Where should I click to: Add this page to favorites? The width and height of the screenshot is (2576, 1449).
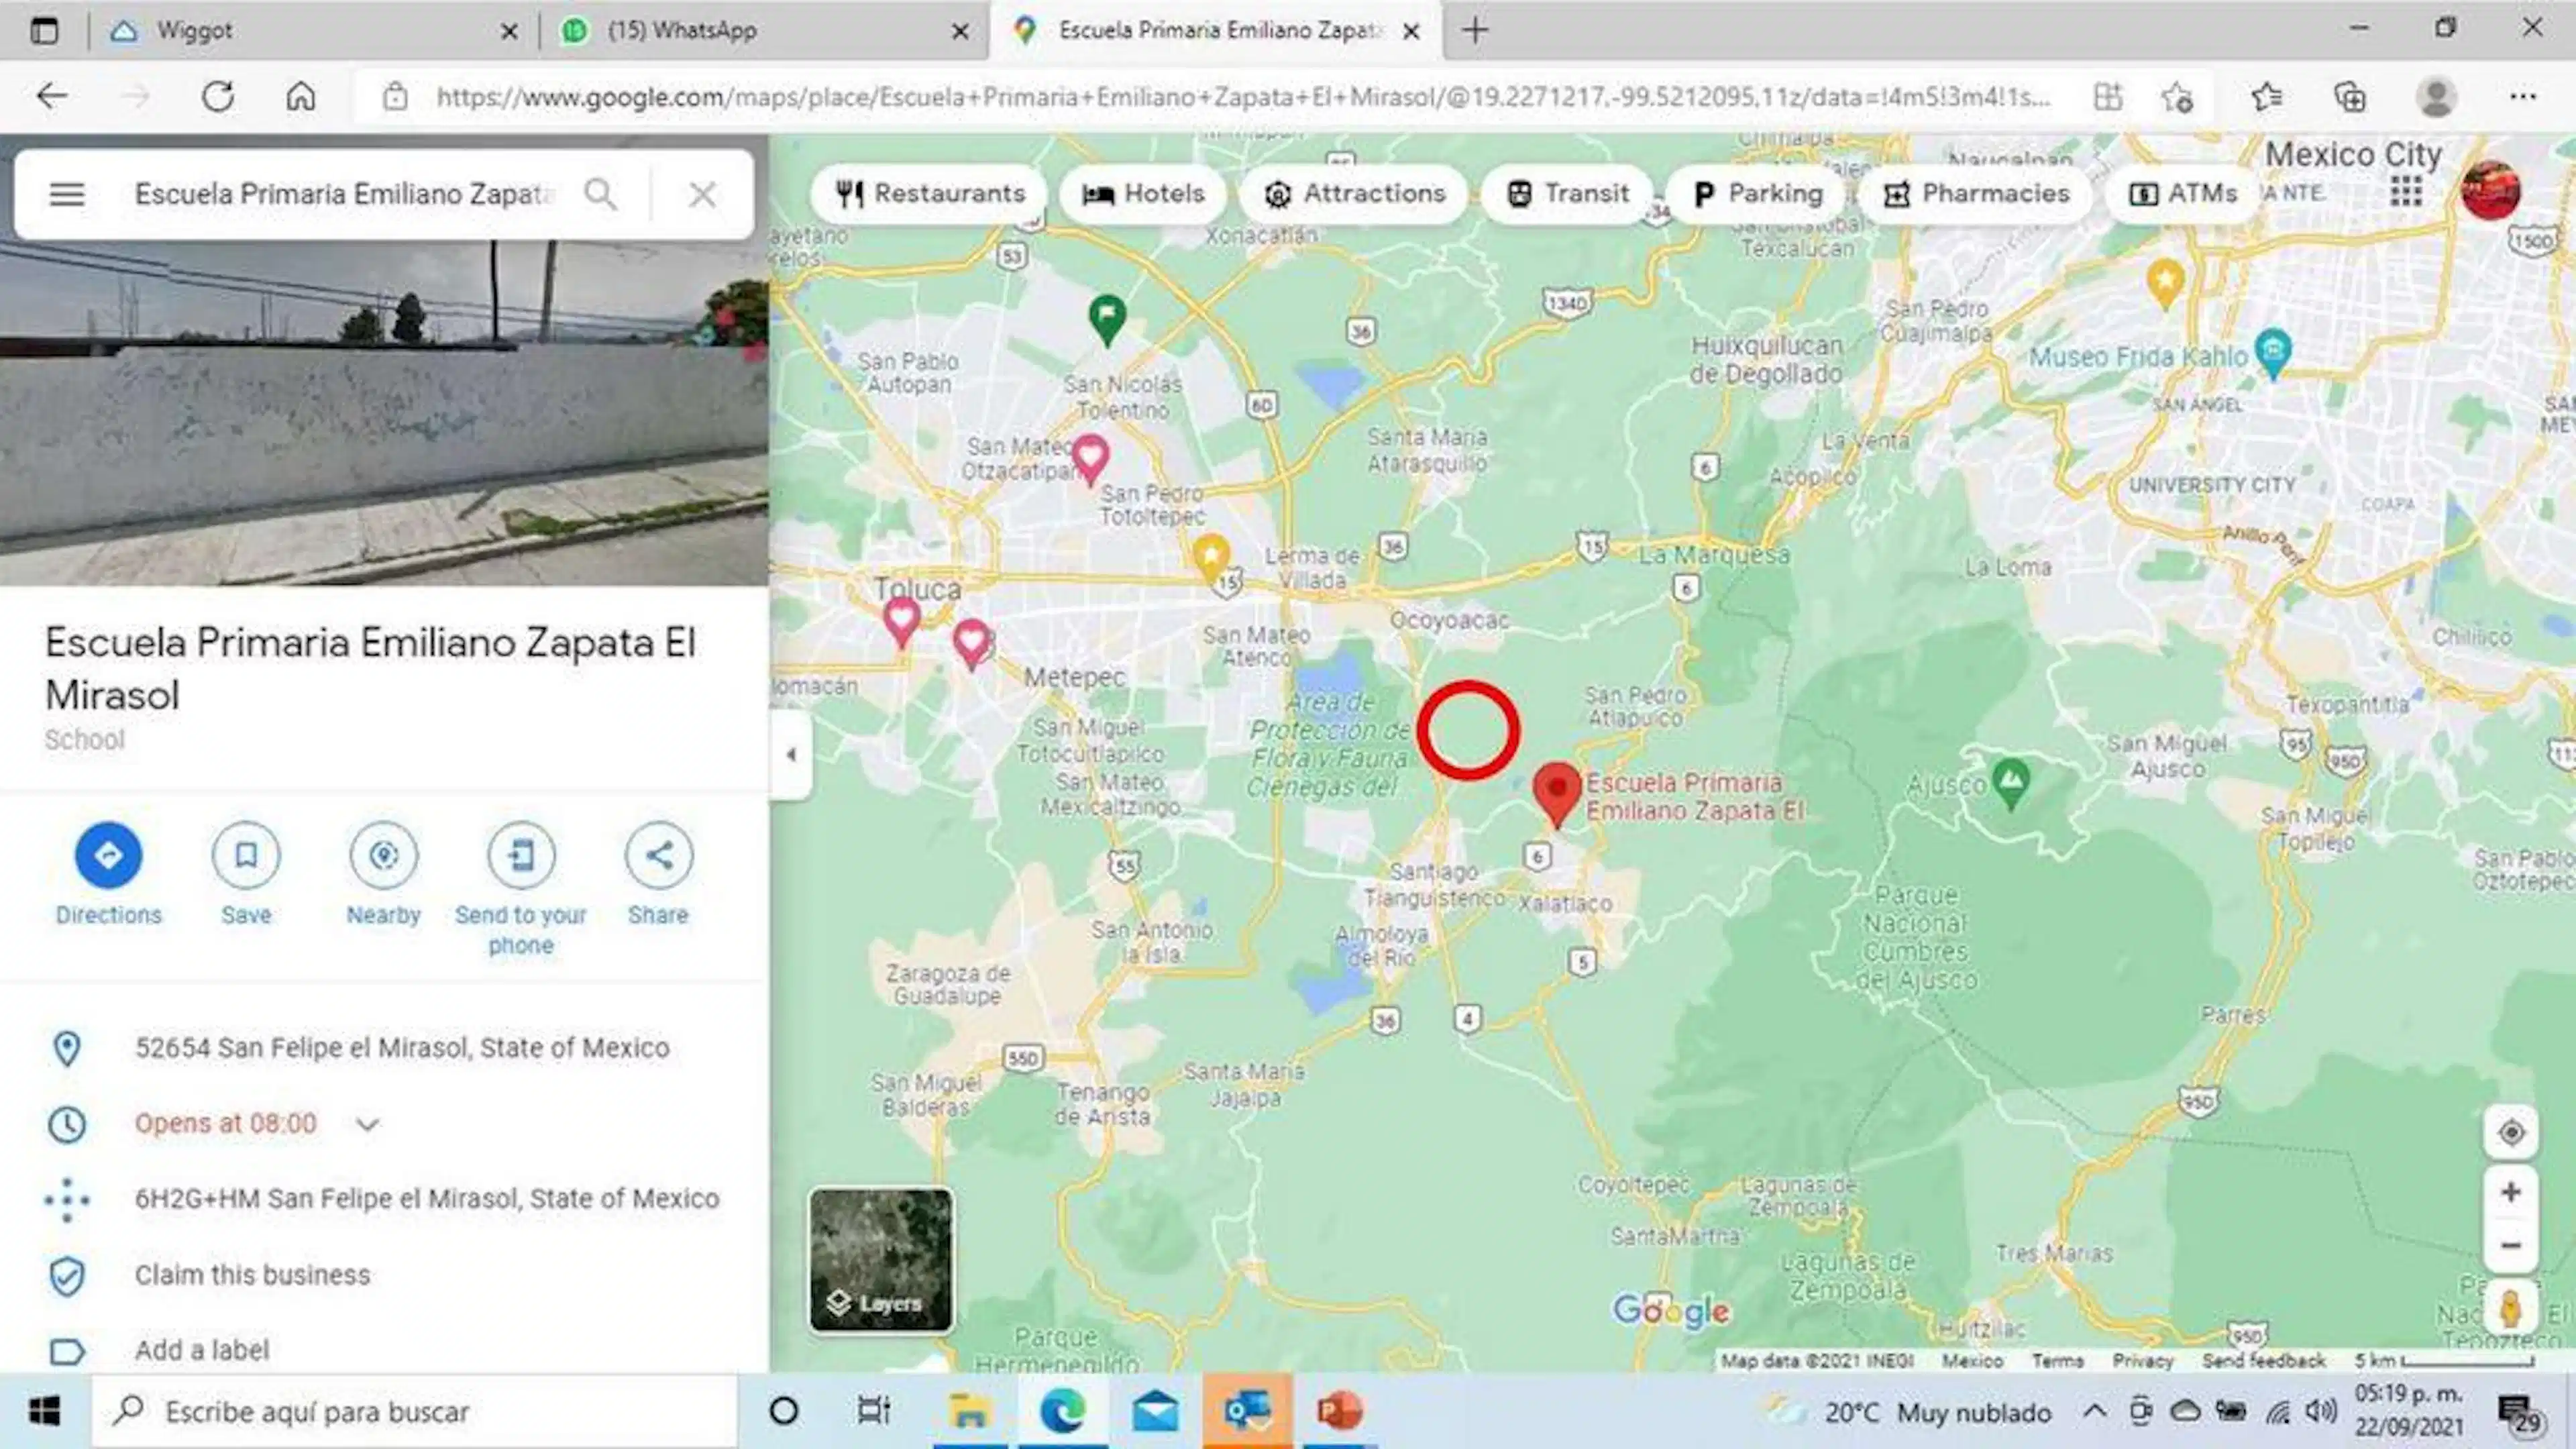2177,97
